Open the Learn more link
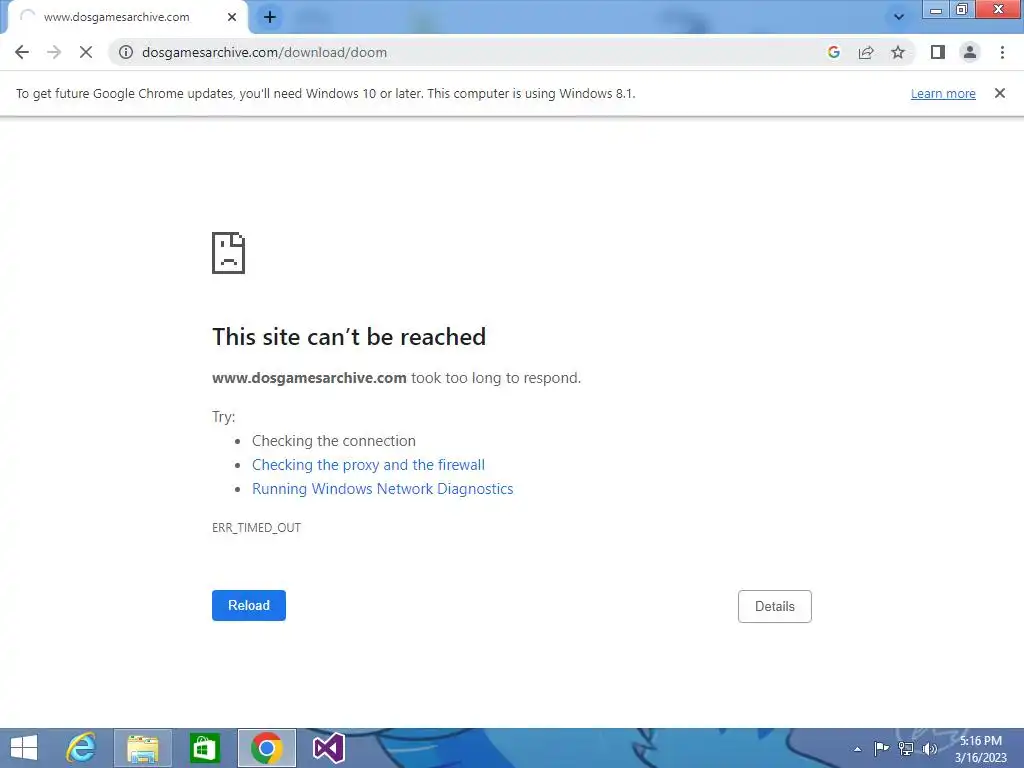1024x768 pixels. (943, 93)
